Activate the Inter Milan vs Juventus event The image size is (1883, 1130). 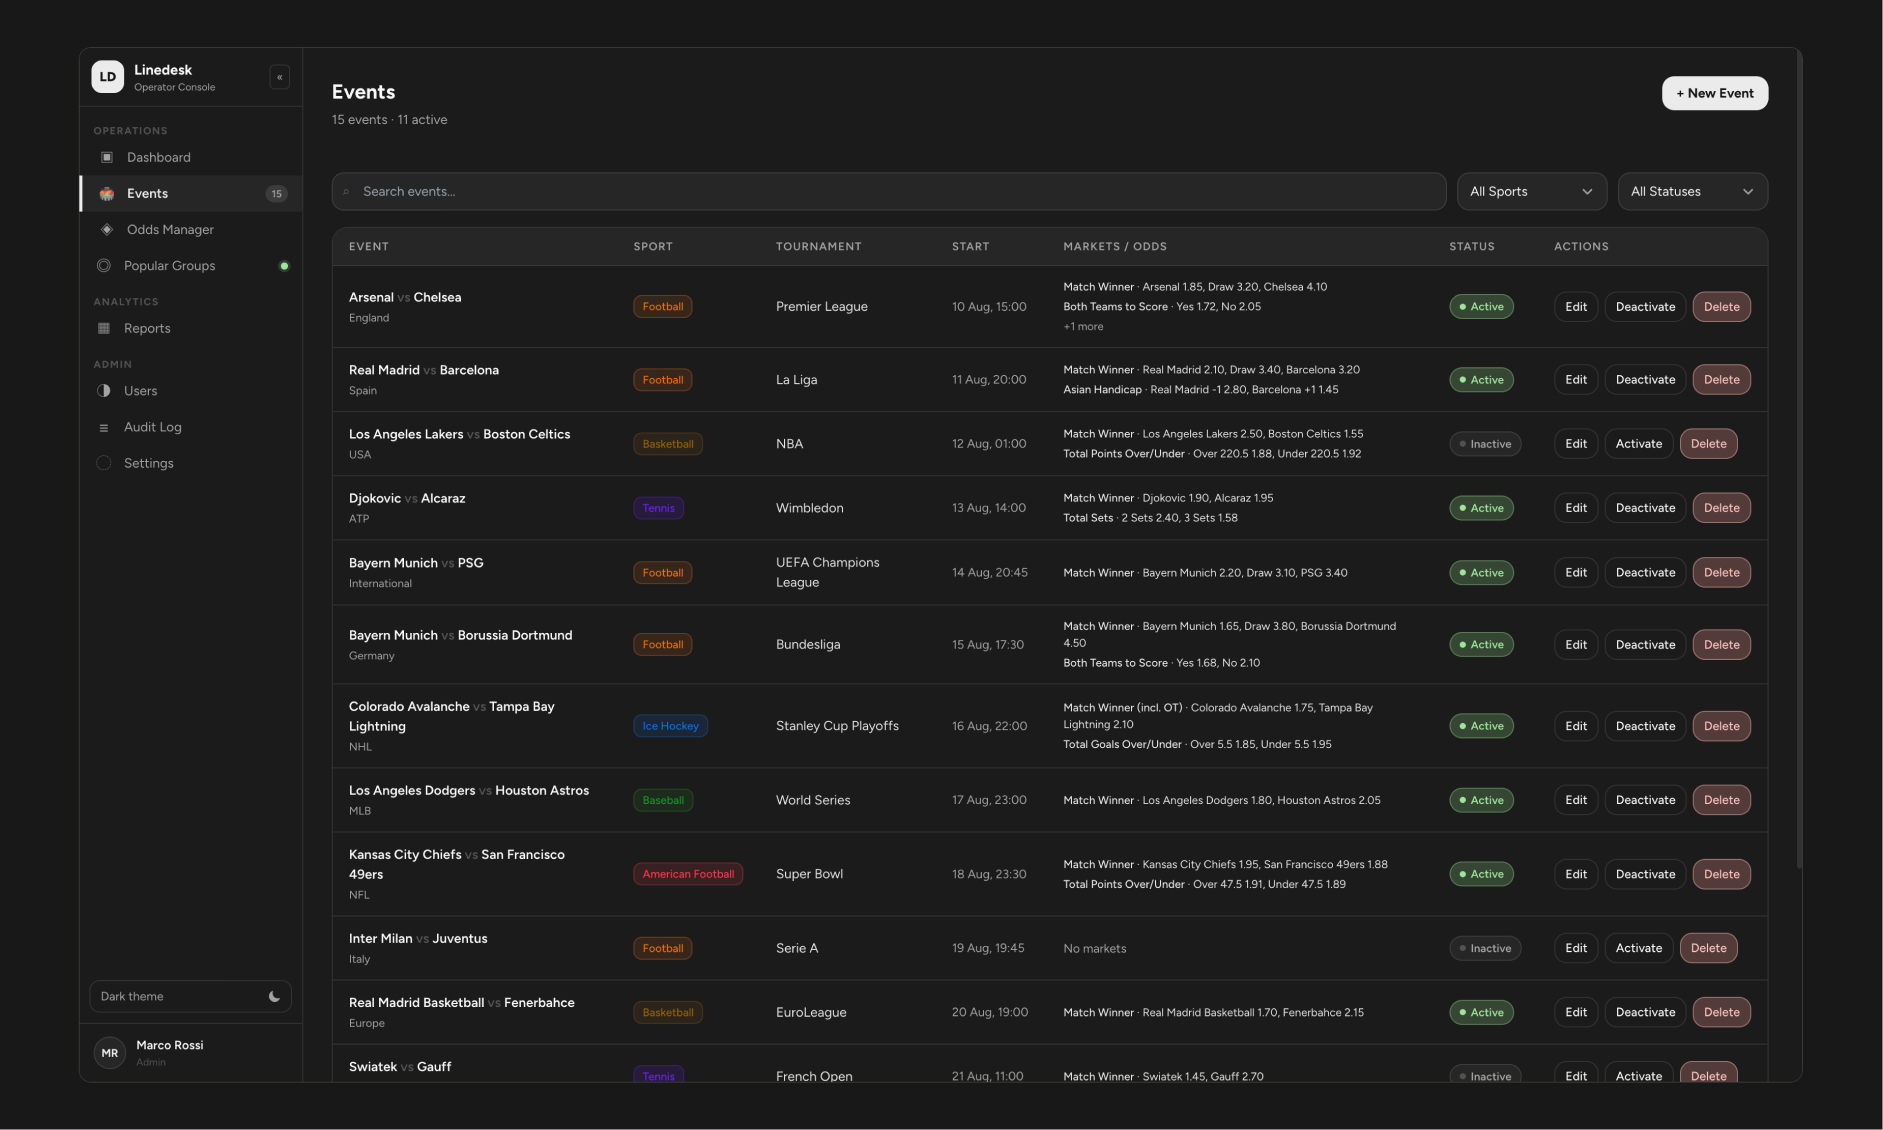tap(1639, 948)
